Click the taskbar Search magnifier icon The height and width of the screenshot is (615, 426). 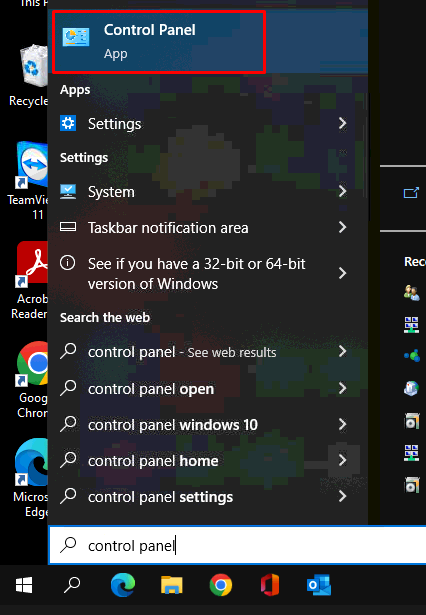[x=72, y=585]
